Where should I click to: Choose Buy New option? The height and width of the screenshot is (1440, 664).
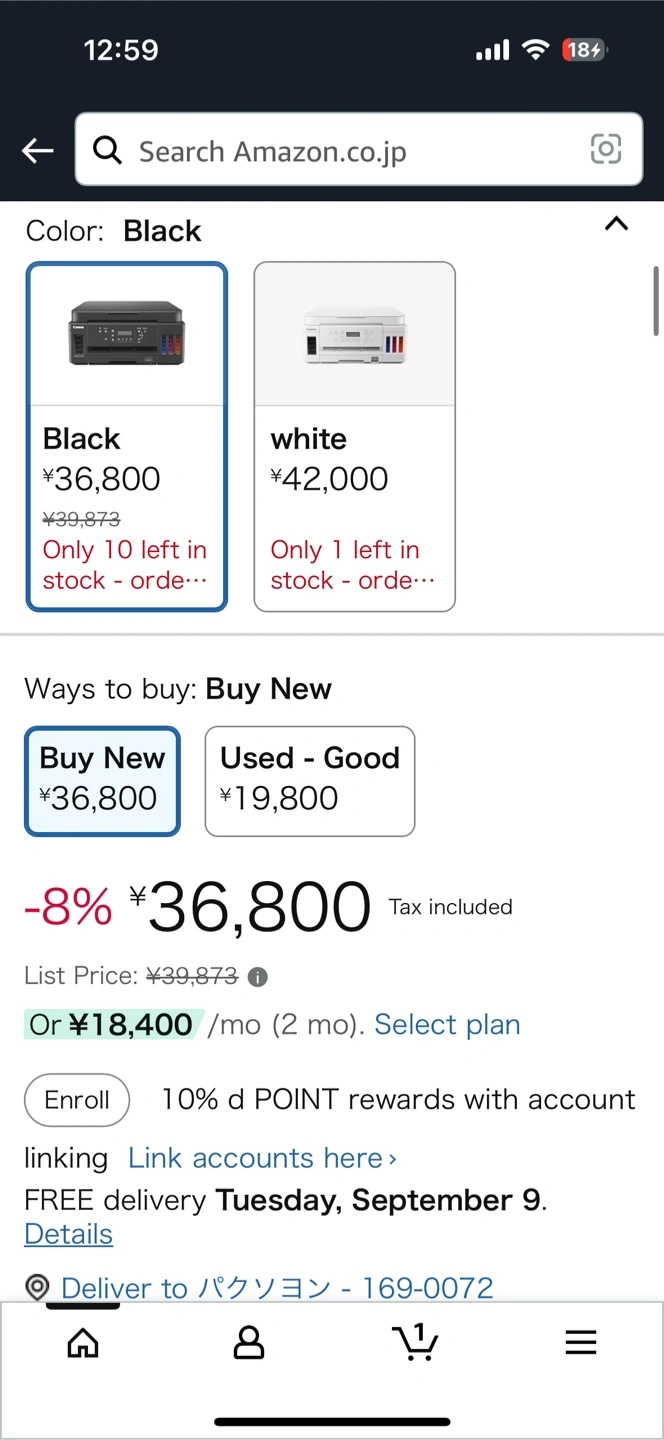pyautogui.click(x=102, y=781)
